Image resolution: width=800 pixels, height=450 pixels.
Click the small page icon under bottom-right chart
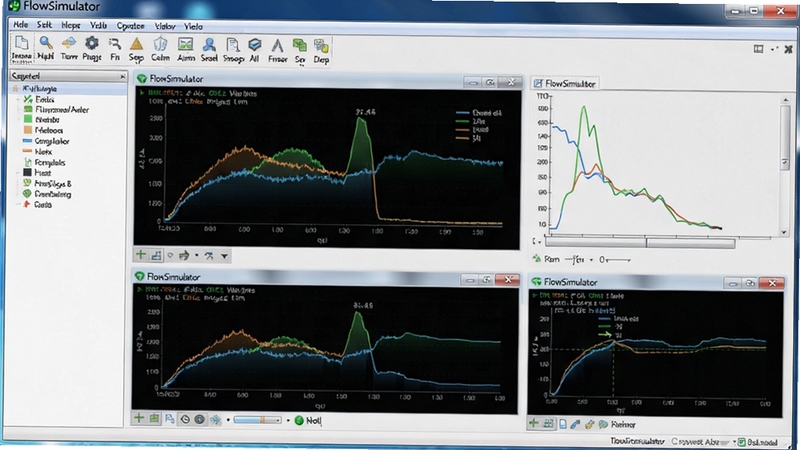pyautogui.click(x=562, y=424)
